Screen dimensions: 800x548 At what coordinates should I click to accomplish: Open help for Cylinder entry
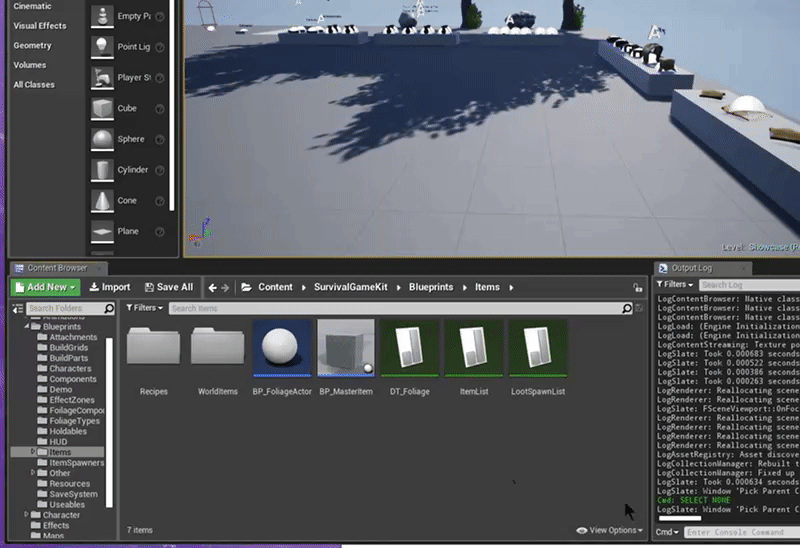click(x=160, y=170)
